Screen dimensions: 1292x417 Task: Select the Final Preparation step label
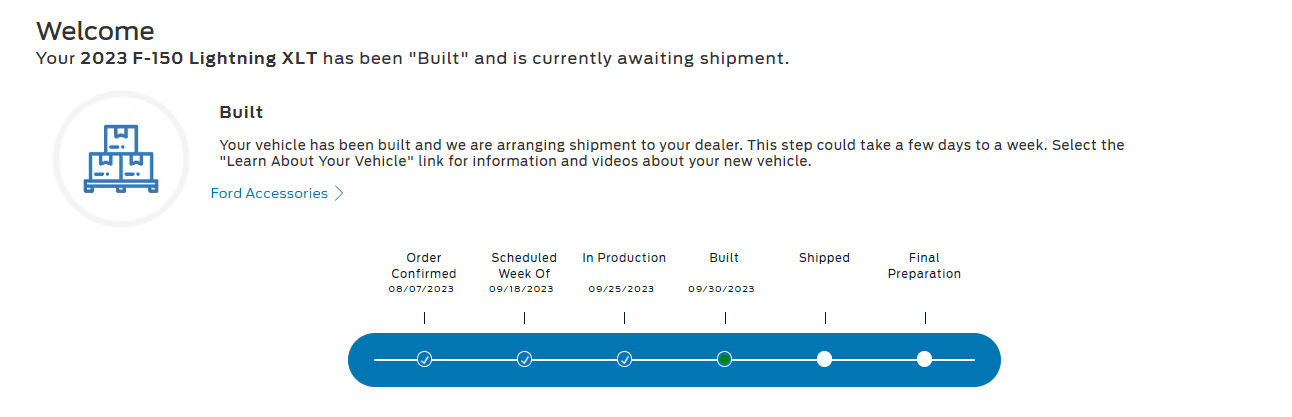924,265
